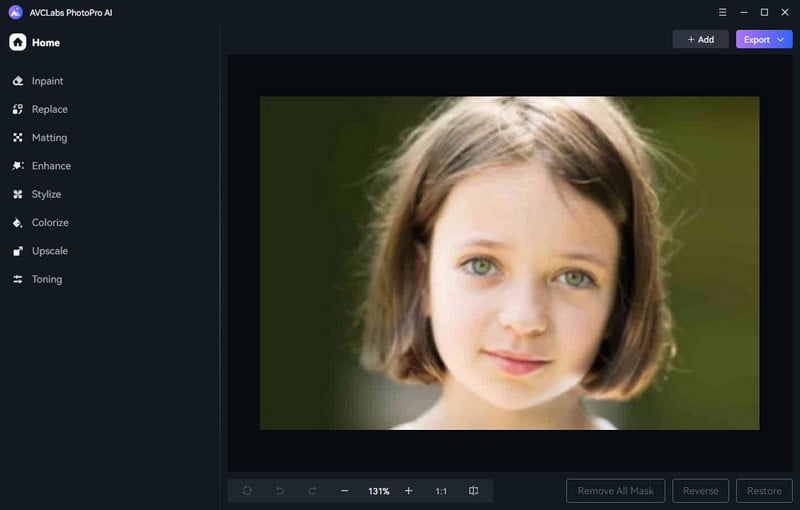The image size is (800, 510).
Task: Select the Upscale tool icon
Action: tap(18, 251)
